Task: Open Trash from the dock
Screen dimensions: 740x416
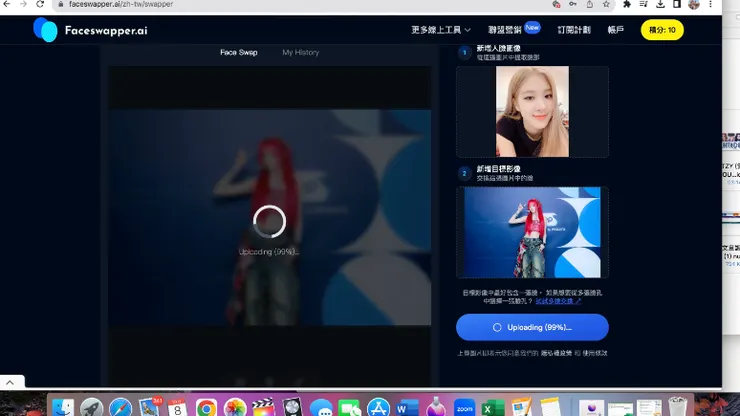Action: [x=678, y=408]
